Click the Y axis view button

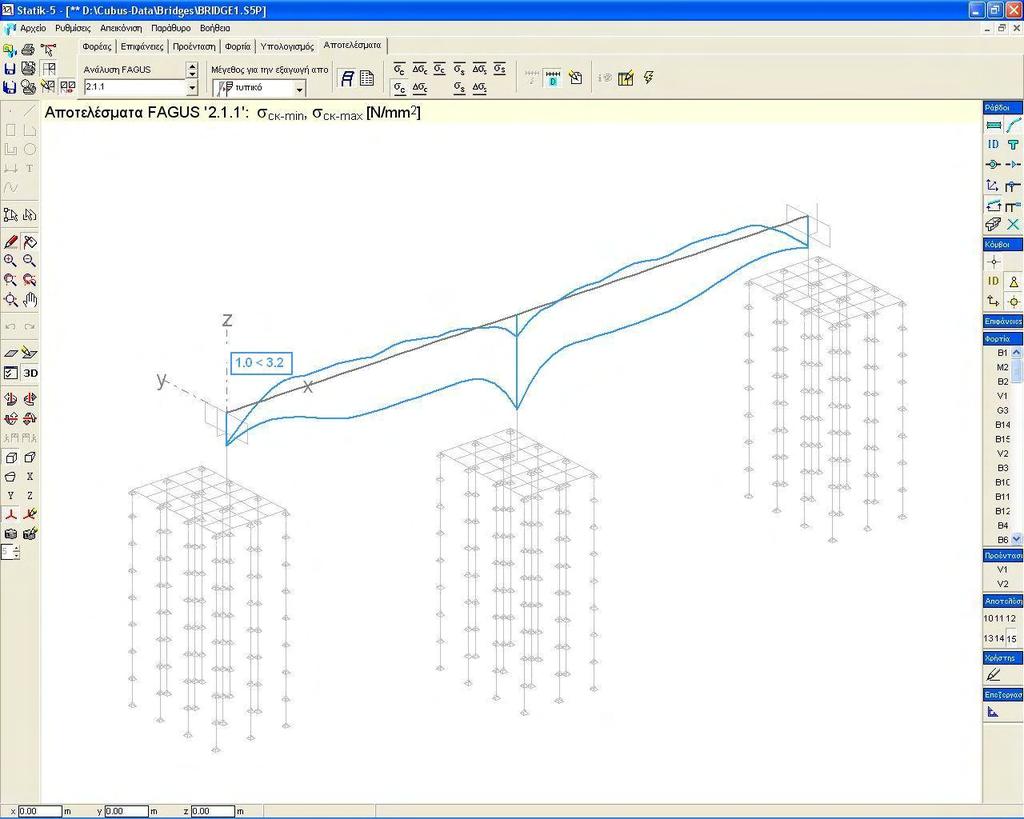(10, 496)
